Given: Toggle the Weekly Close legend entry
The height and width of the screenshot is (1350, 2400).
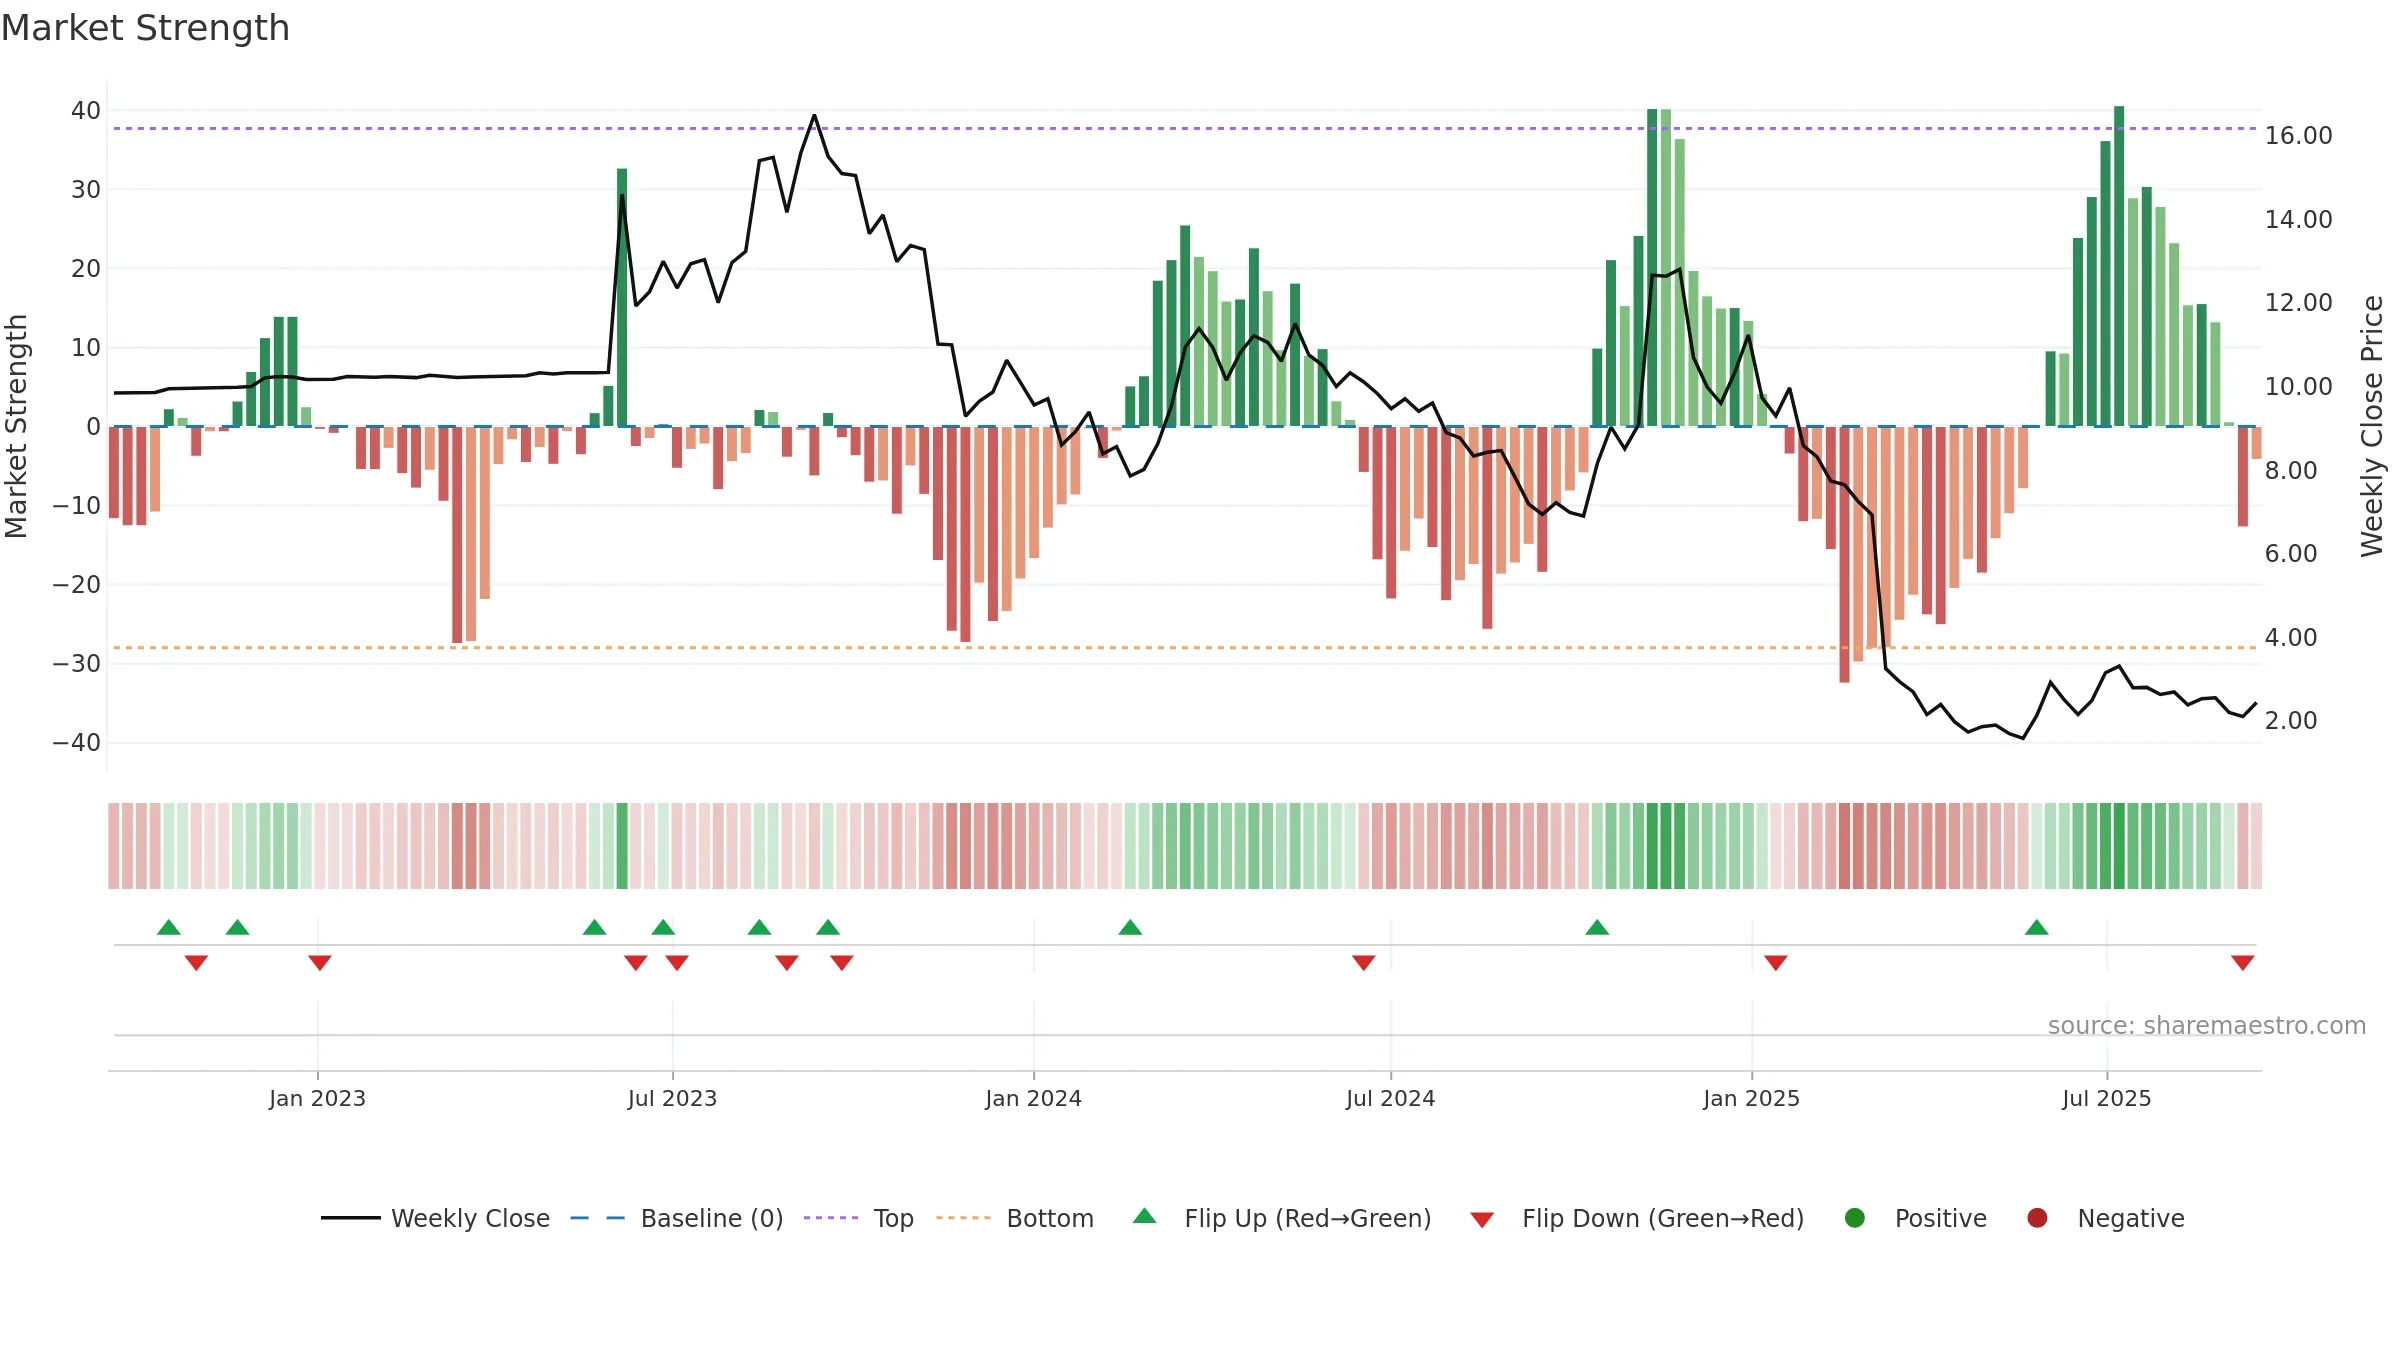Looking at the screenshot, I should 435,1218.
